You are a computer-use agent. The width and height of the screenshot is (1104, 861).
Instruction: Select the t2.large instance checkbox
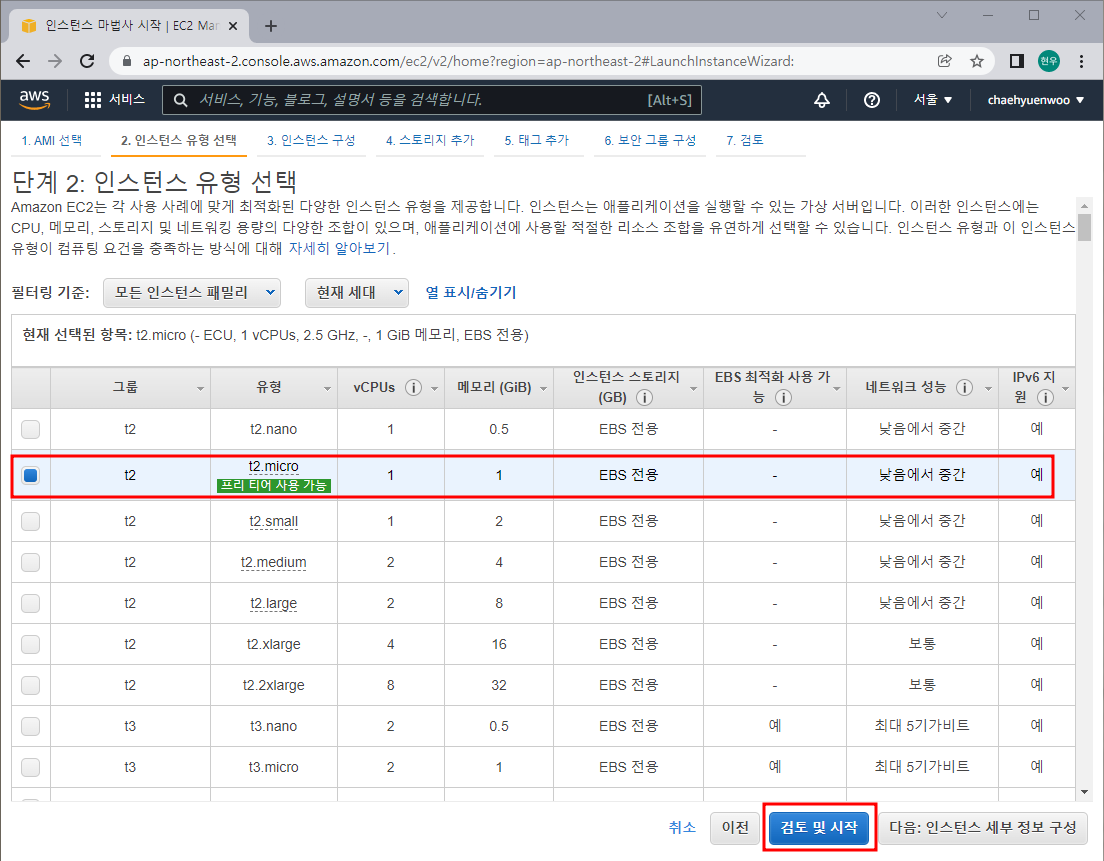click(x=30, y=603)
